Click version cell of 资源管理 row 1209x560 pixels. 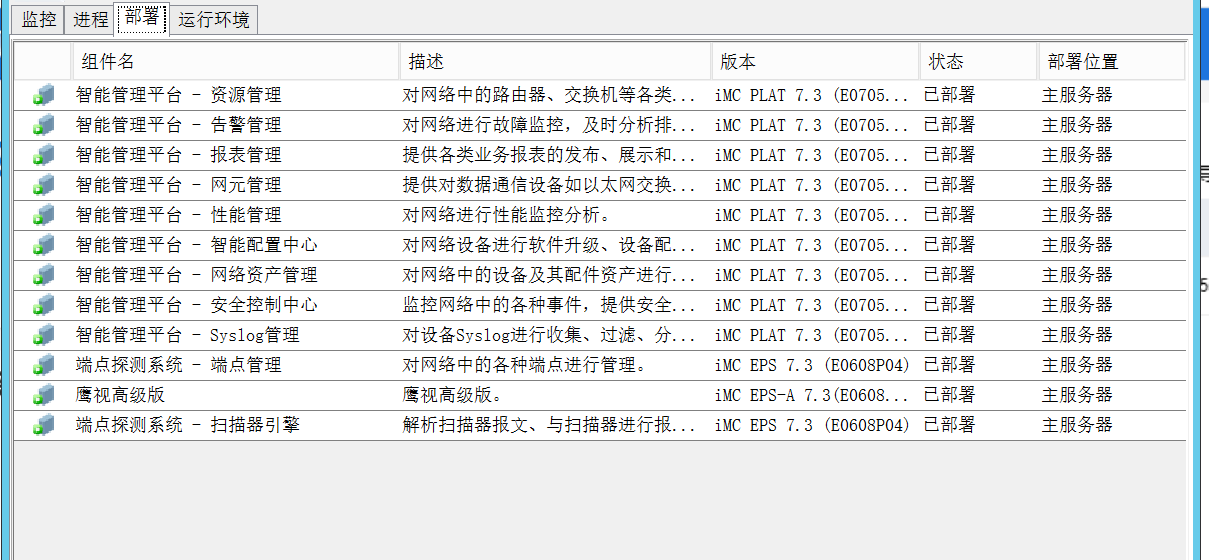click(x=812, y=95)
